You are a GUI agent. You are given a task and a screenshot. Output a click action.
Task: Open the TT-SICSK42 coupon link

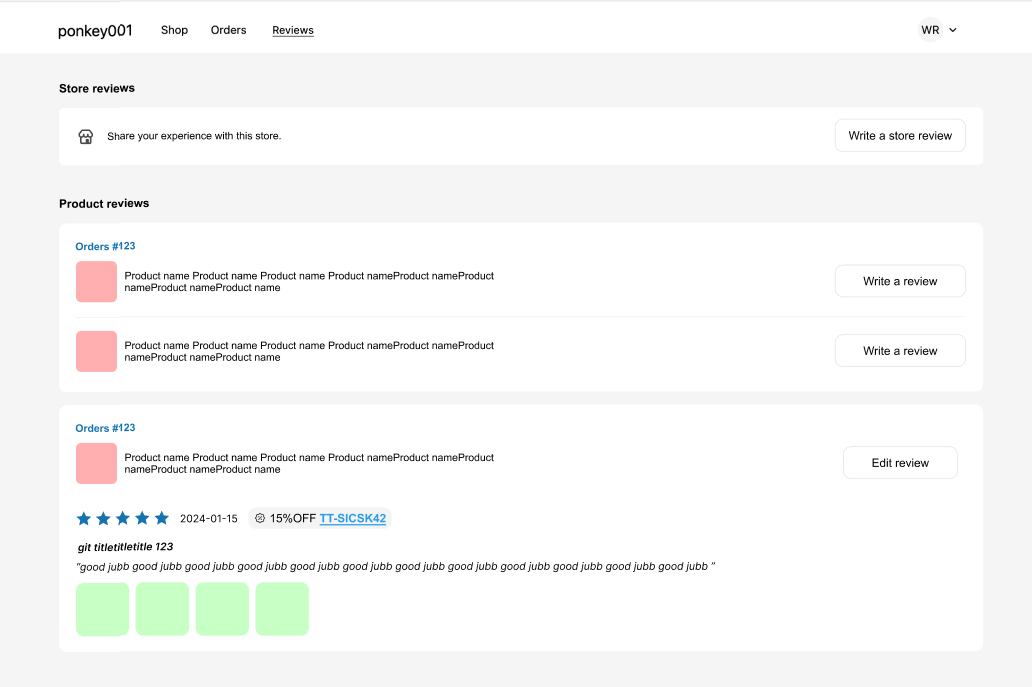(x=353, y=518)
